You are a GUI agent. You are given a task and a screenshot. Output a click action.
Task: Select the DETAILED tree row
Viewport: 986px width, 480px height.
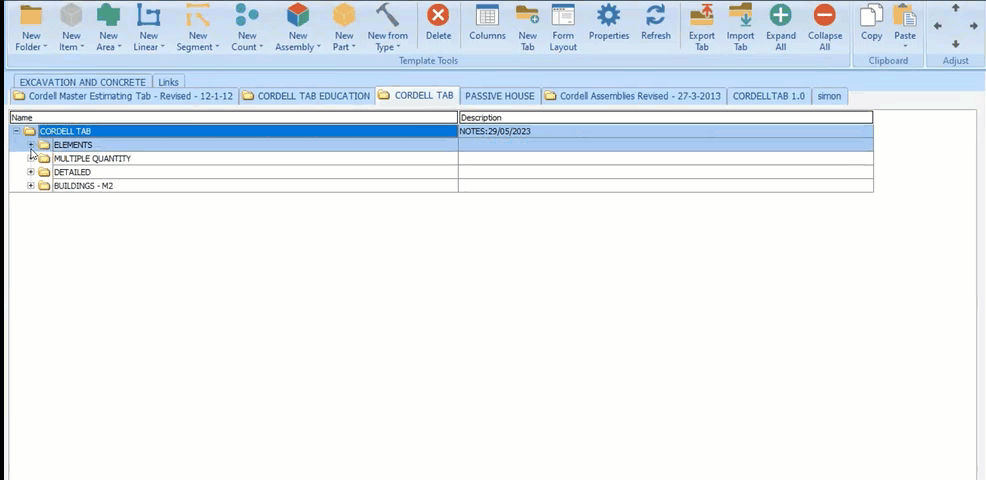click(441, 172)
